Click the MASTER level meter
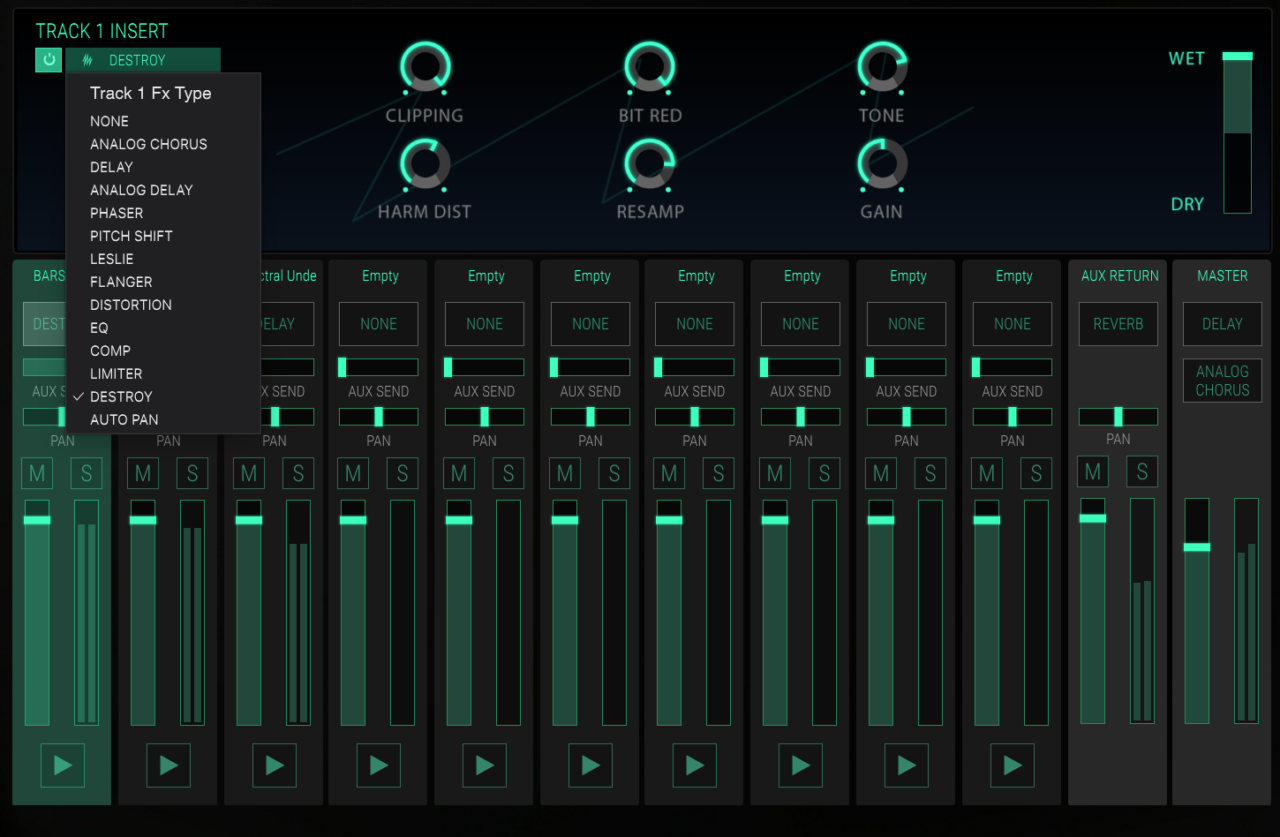The width and height of the screenshot is (1280, 837). click(x=1246, y=611)
